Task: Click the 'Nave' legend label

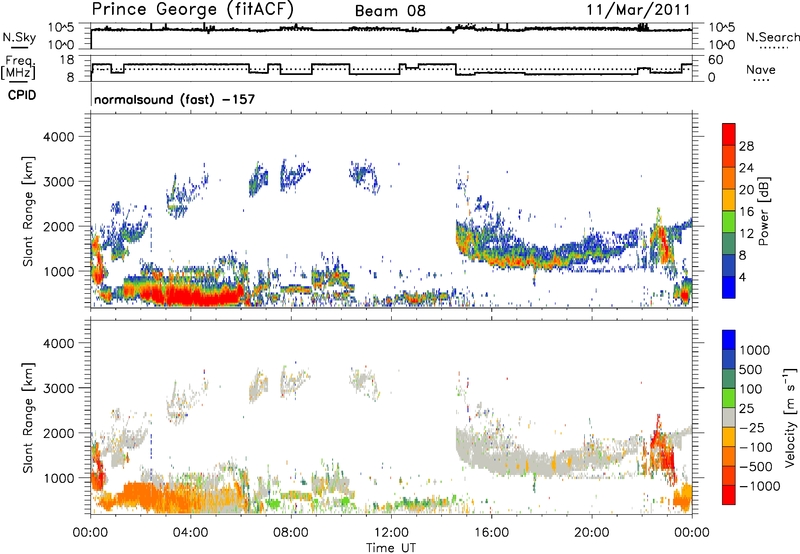Action: (x=761, y=69)
